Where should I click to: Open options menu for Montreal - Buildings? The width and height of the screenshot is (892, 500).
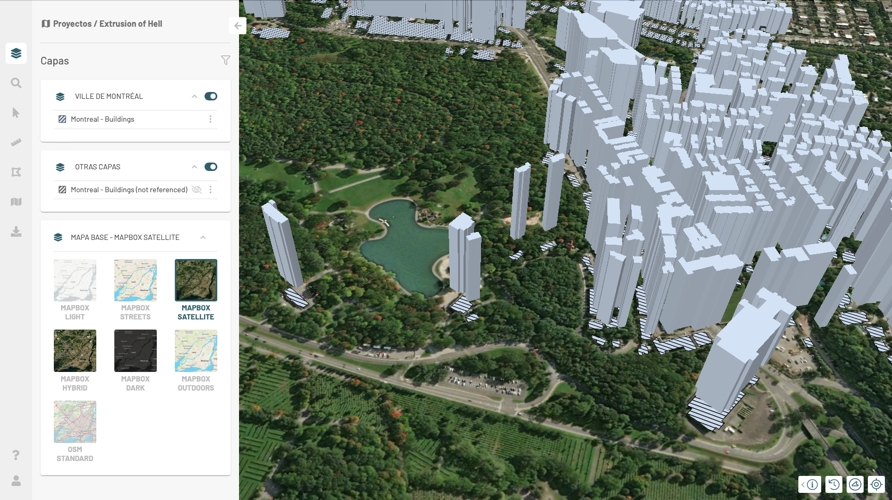(x=210, y=120)
